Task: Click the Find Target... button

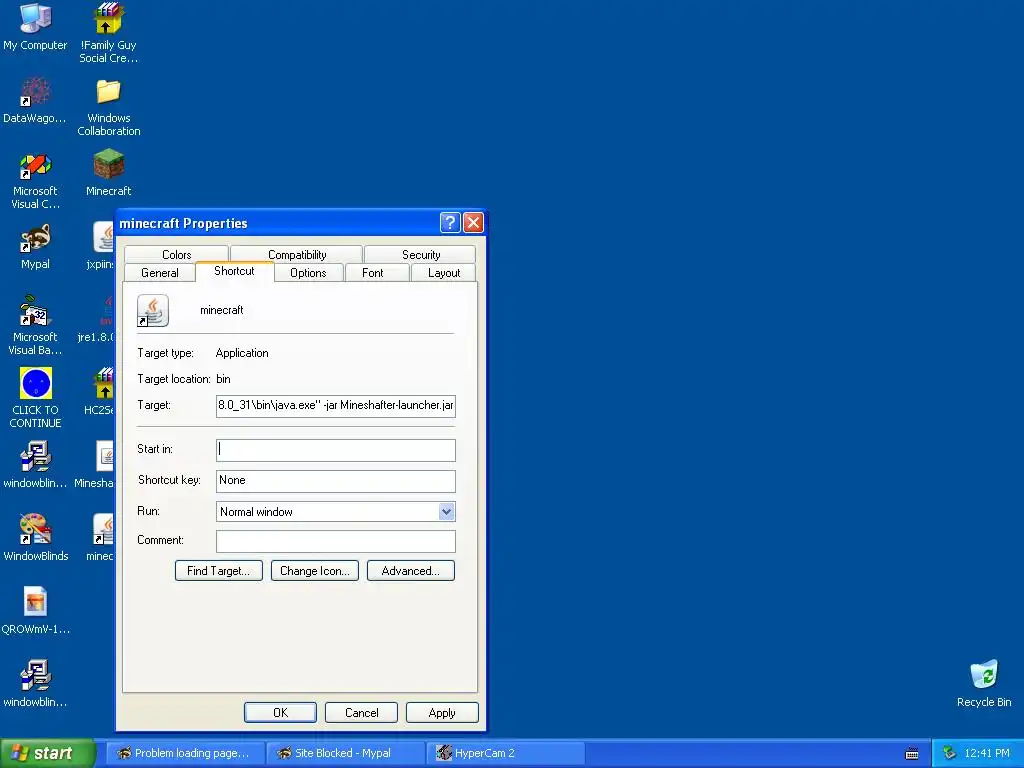Action: tap(219, 570)
